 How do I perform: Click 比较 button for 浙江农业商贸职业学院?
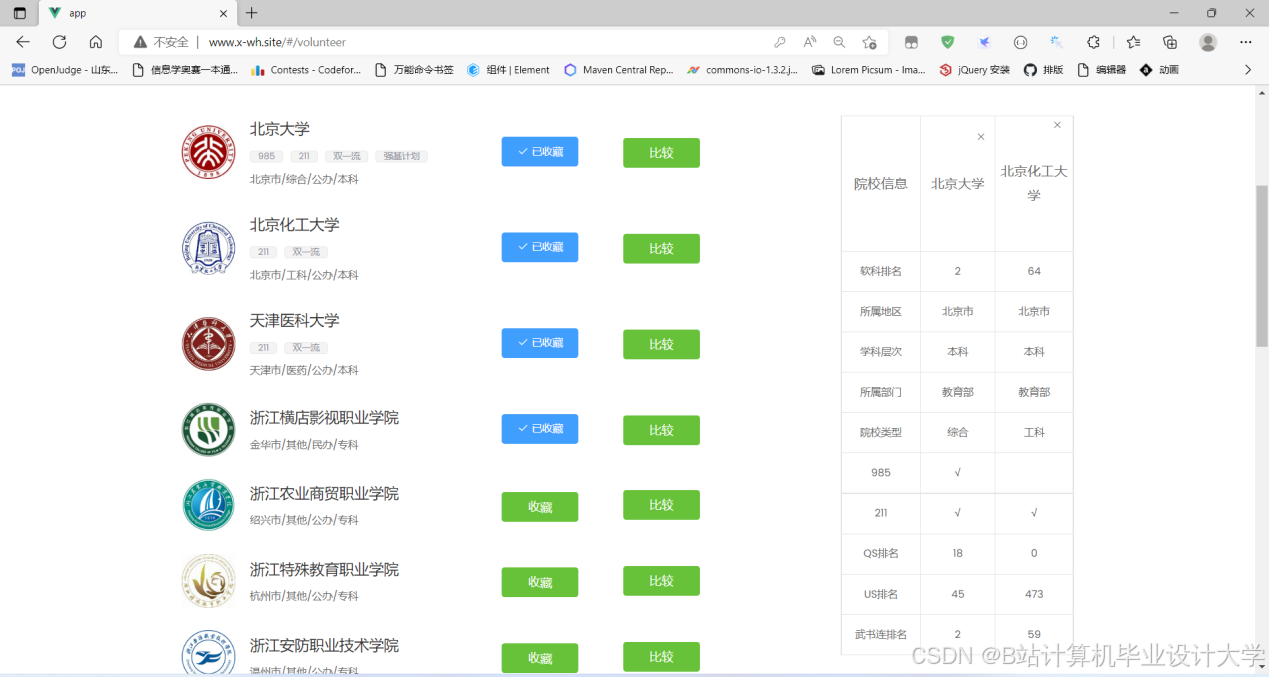[x=661, y=505]
